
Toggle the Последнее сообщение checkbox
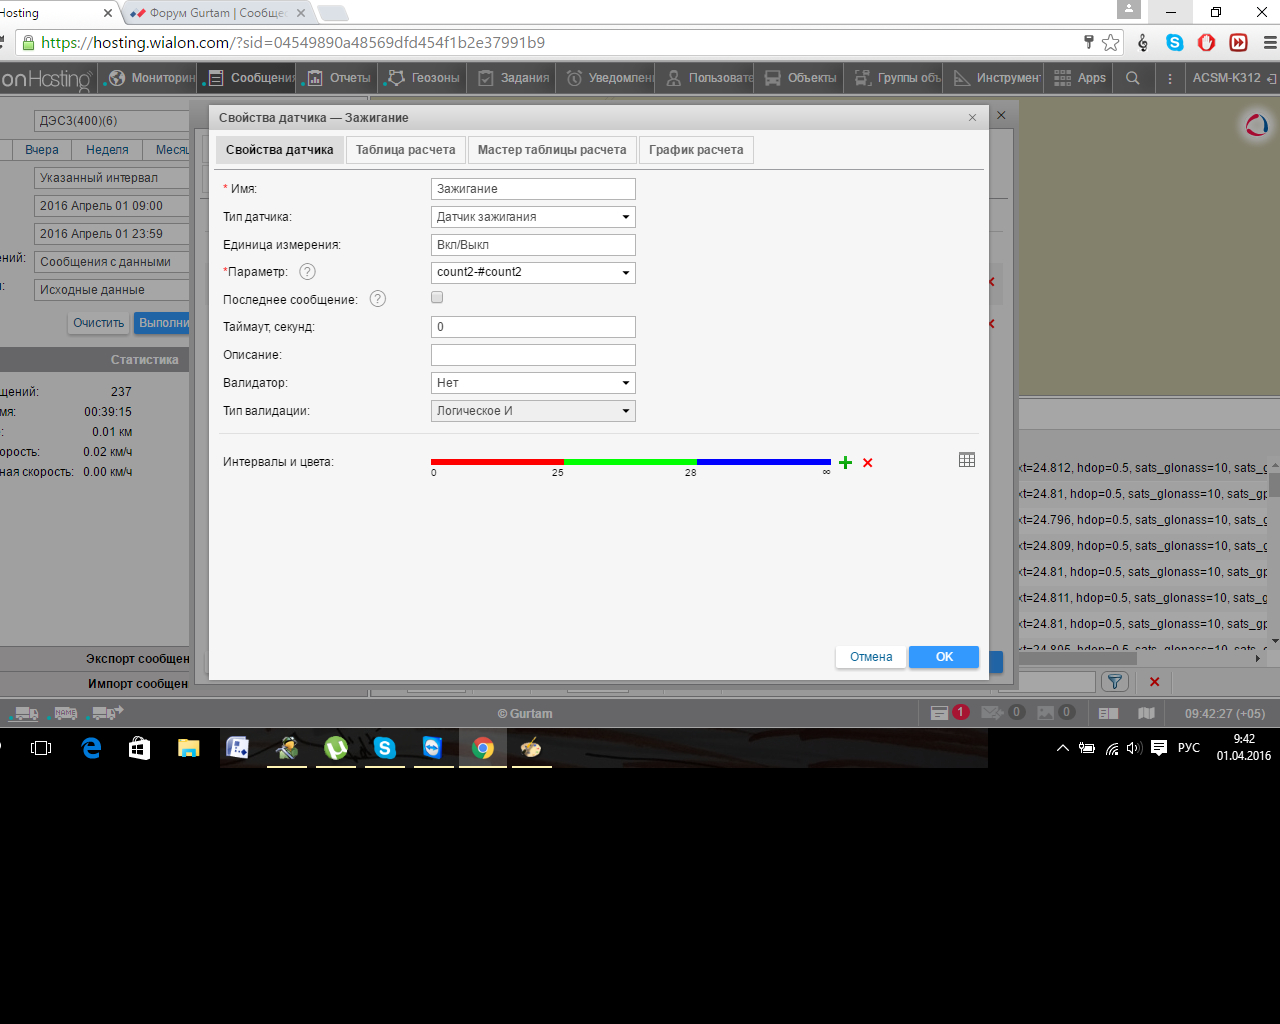click(x=437, y=298)
